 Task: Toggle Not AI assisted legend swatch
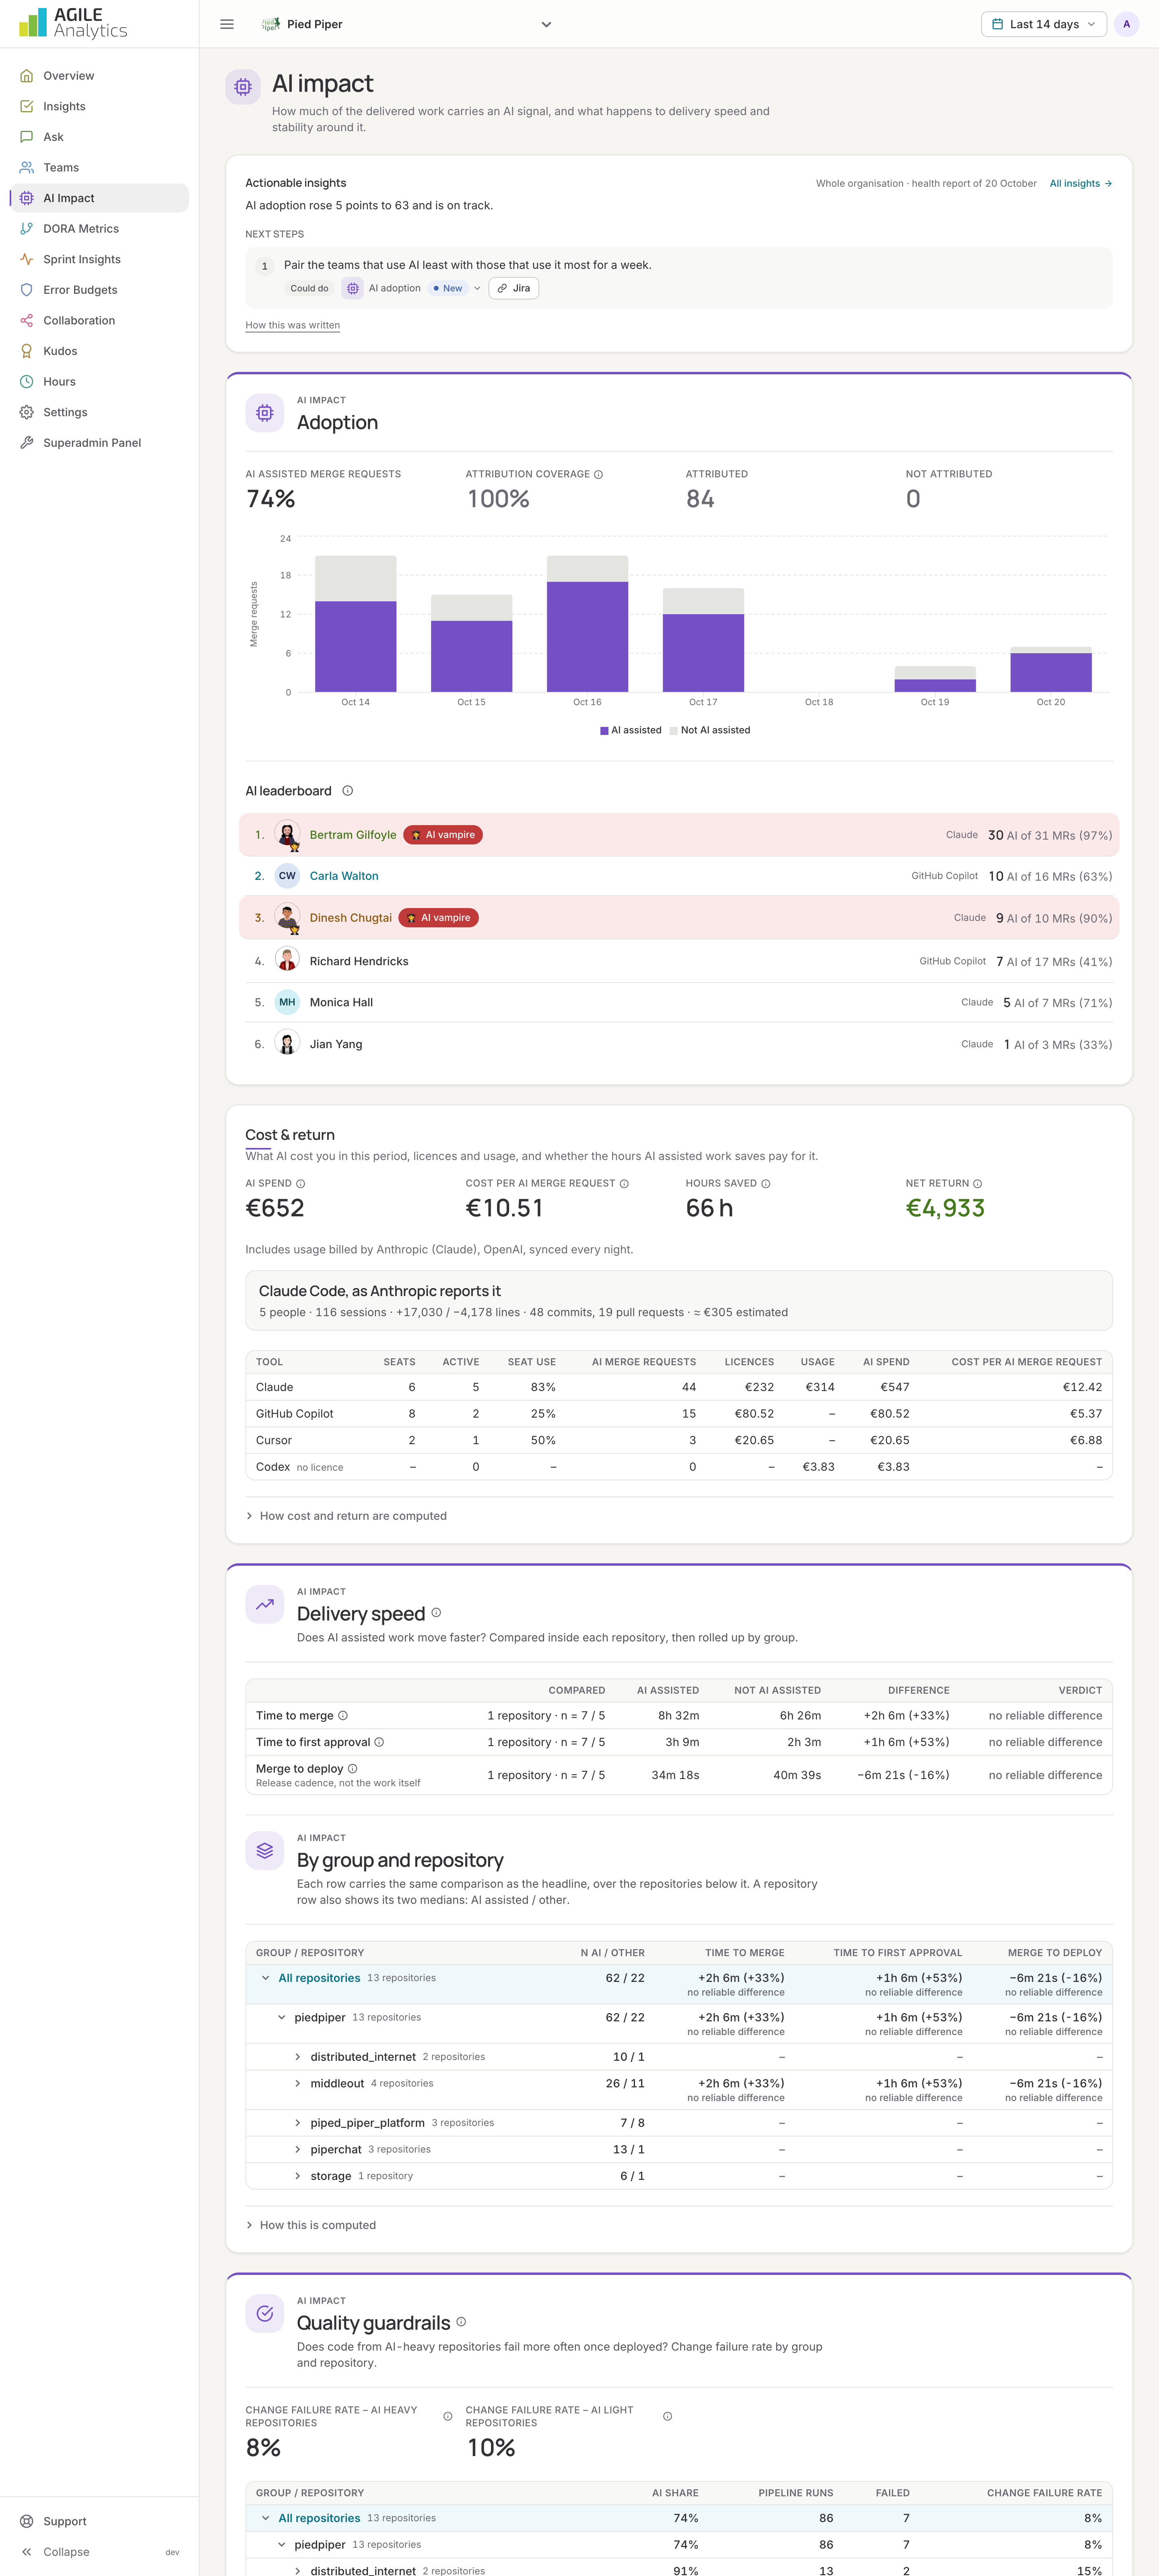674,731
